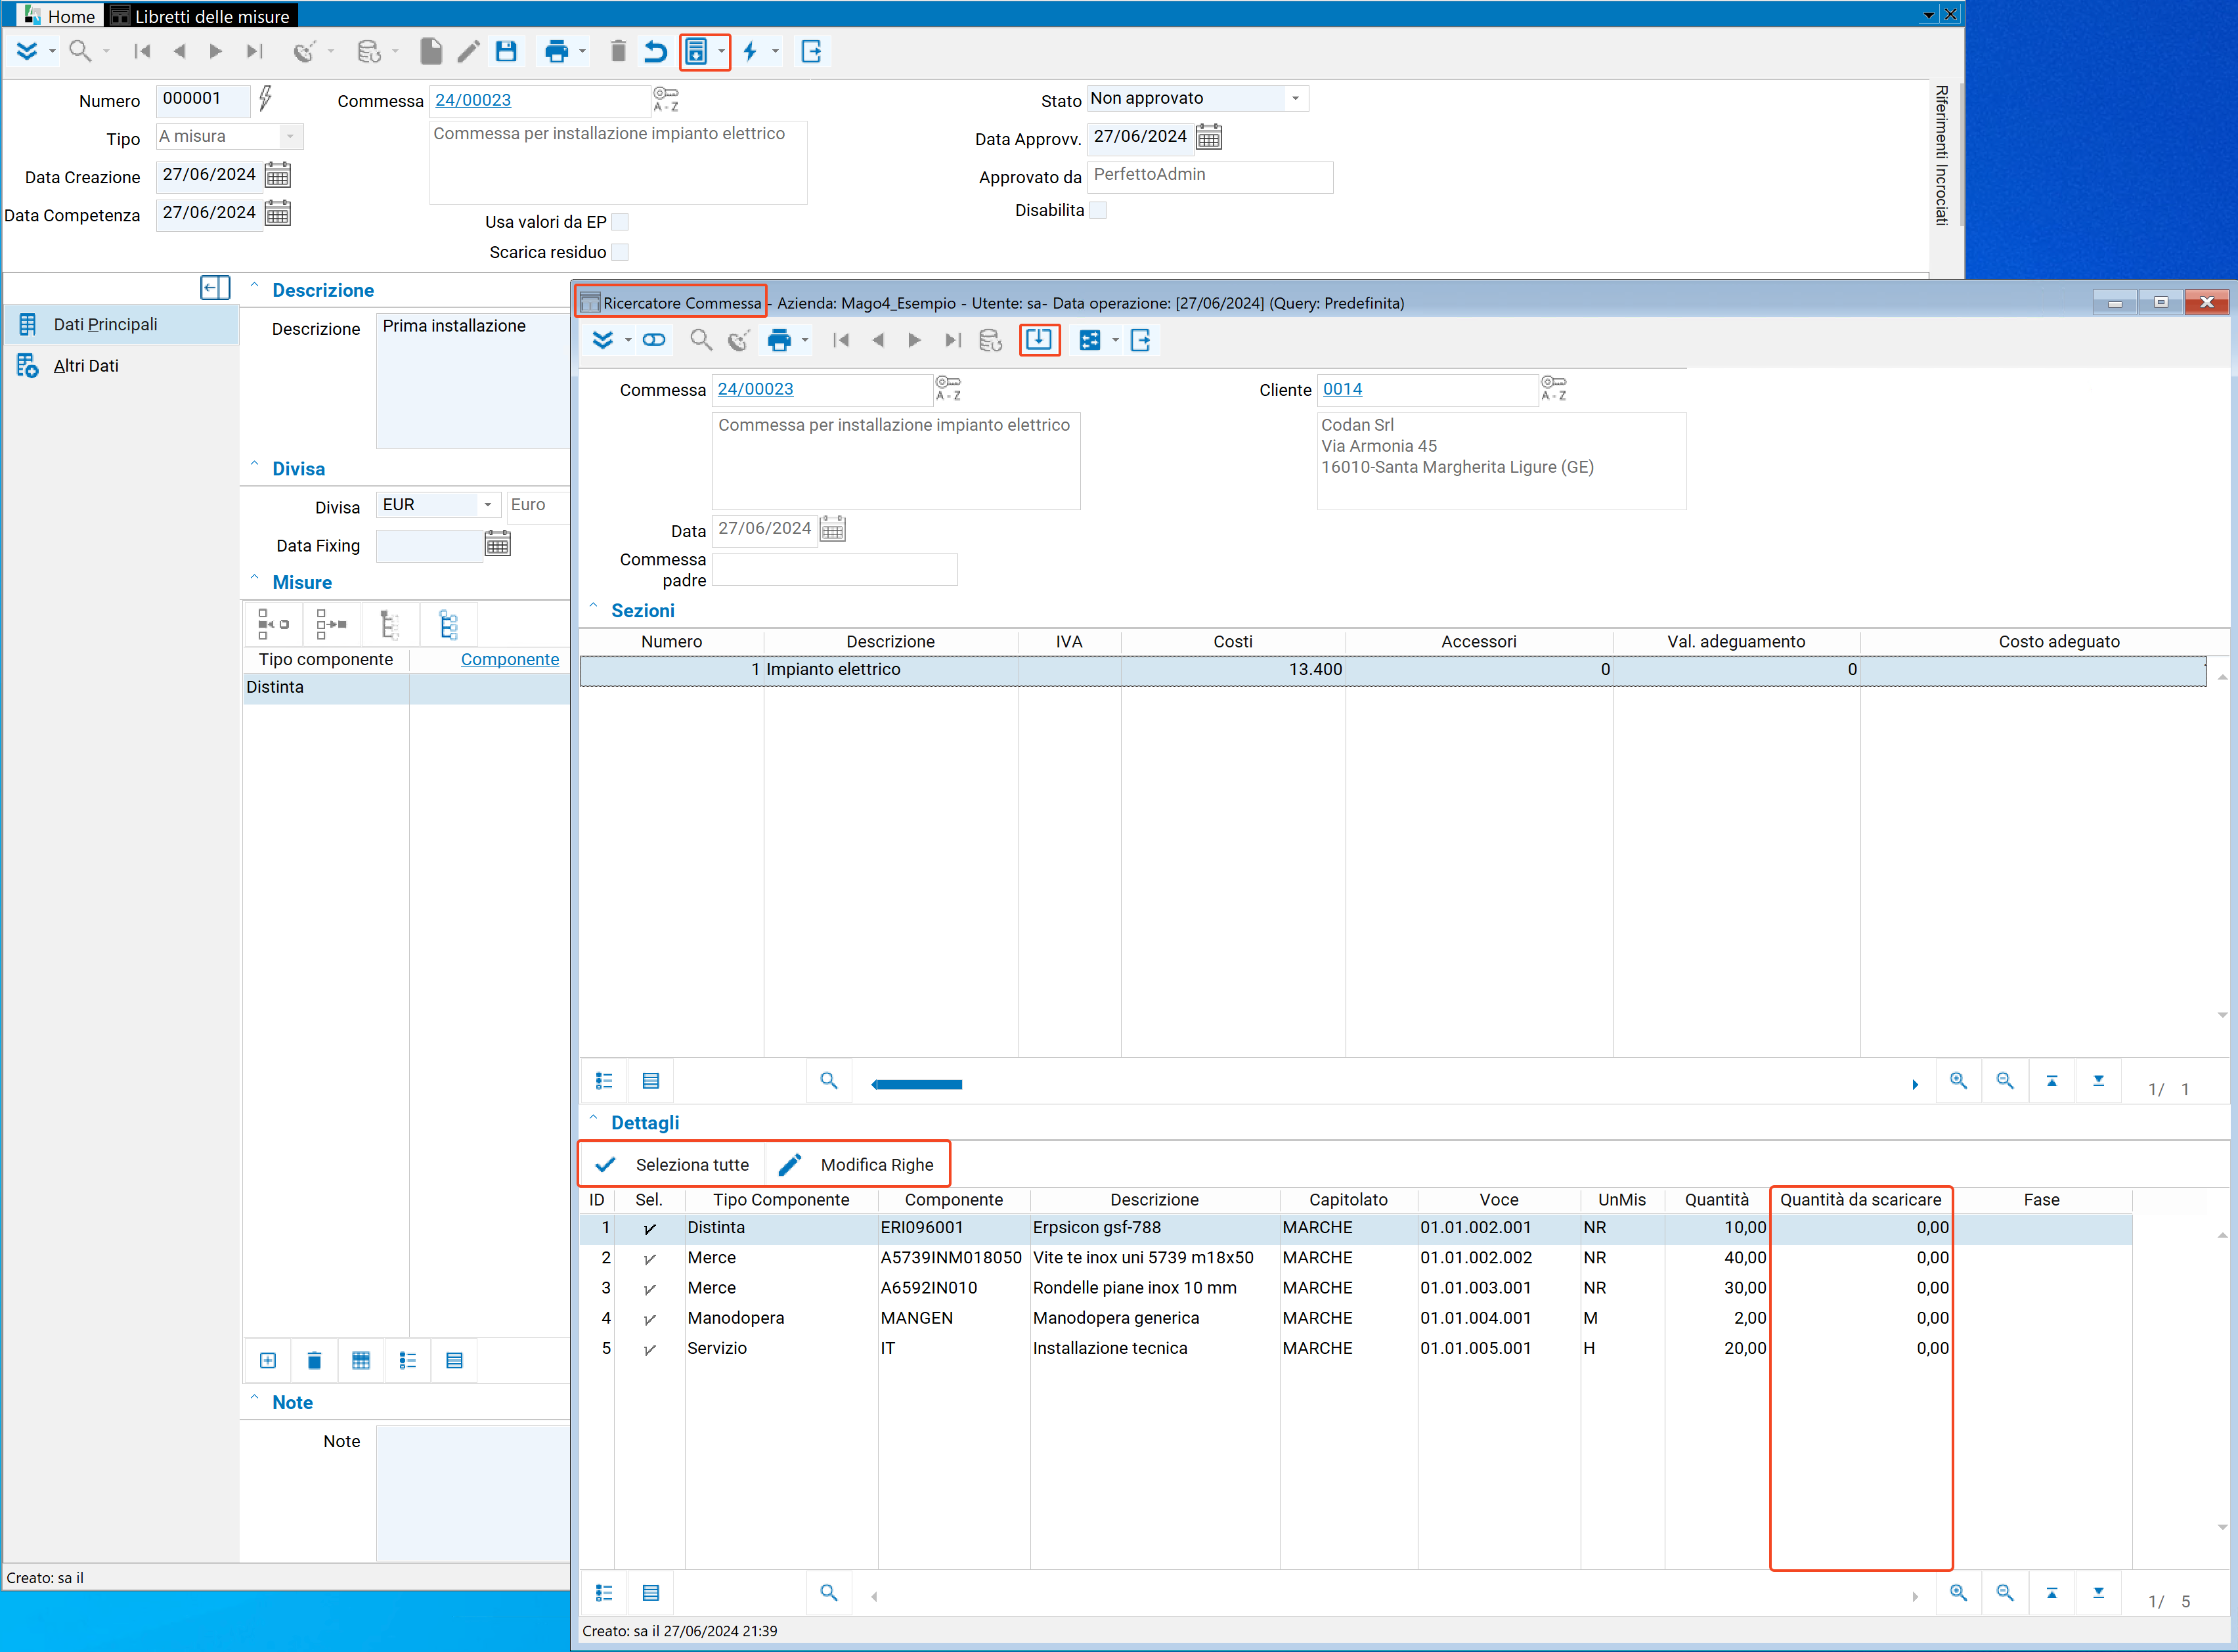Toggle Sel. check for Servizio row
This screenshot has width=2238, height=1652.
[650, 1349]
